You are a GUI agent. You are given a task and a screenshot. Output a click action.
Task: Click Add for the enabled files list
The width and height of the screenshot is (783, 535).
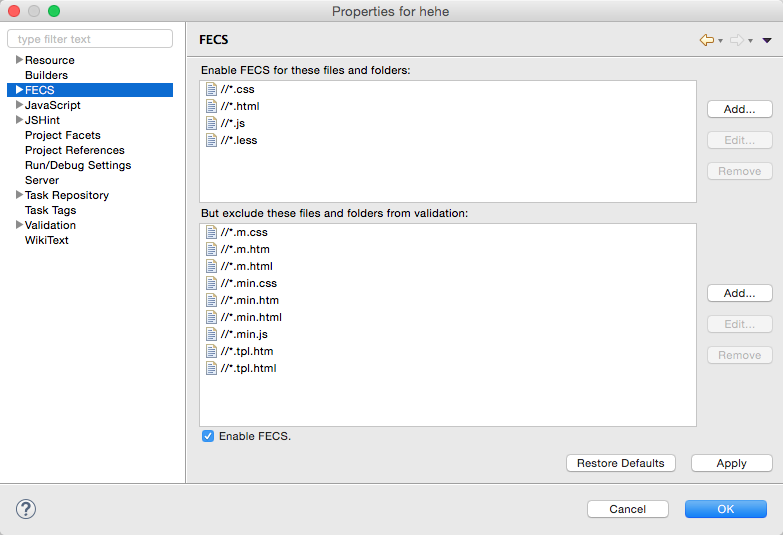740,109
